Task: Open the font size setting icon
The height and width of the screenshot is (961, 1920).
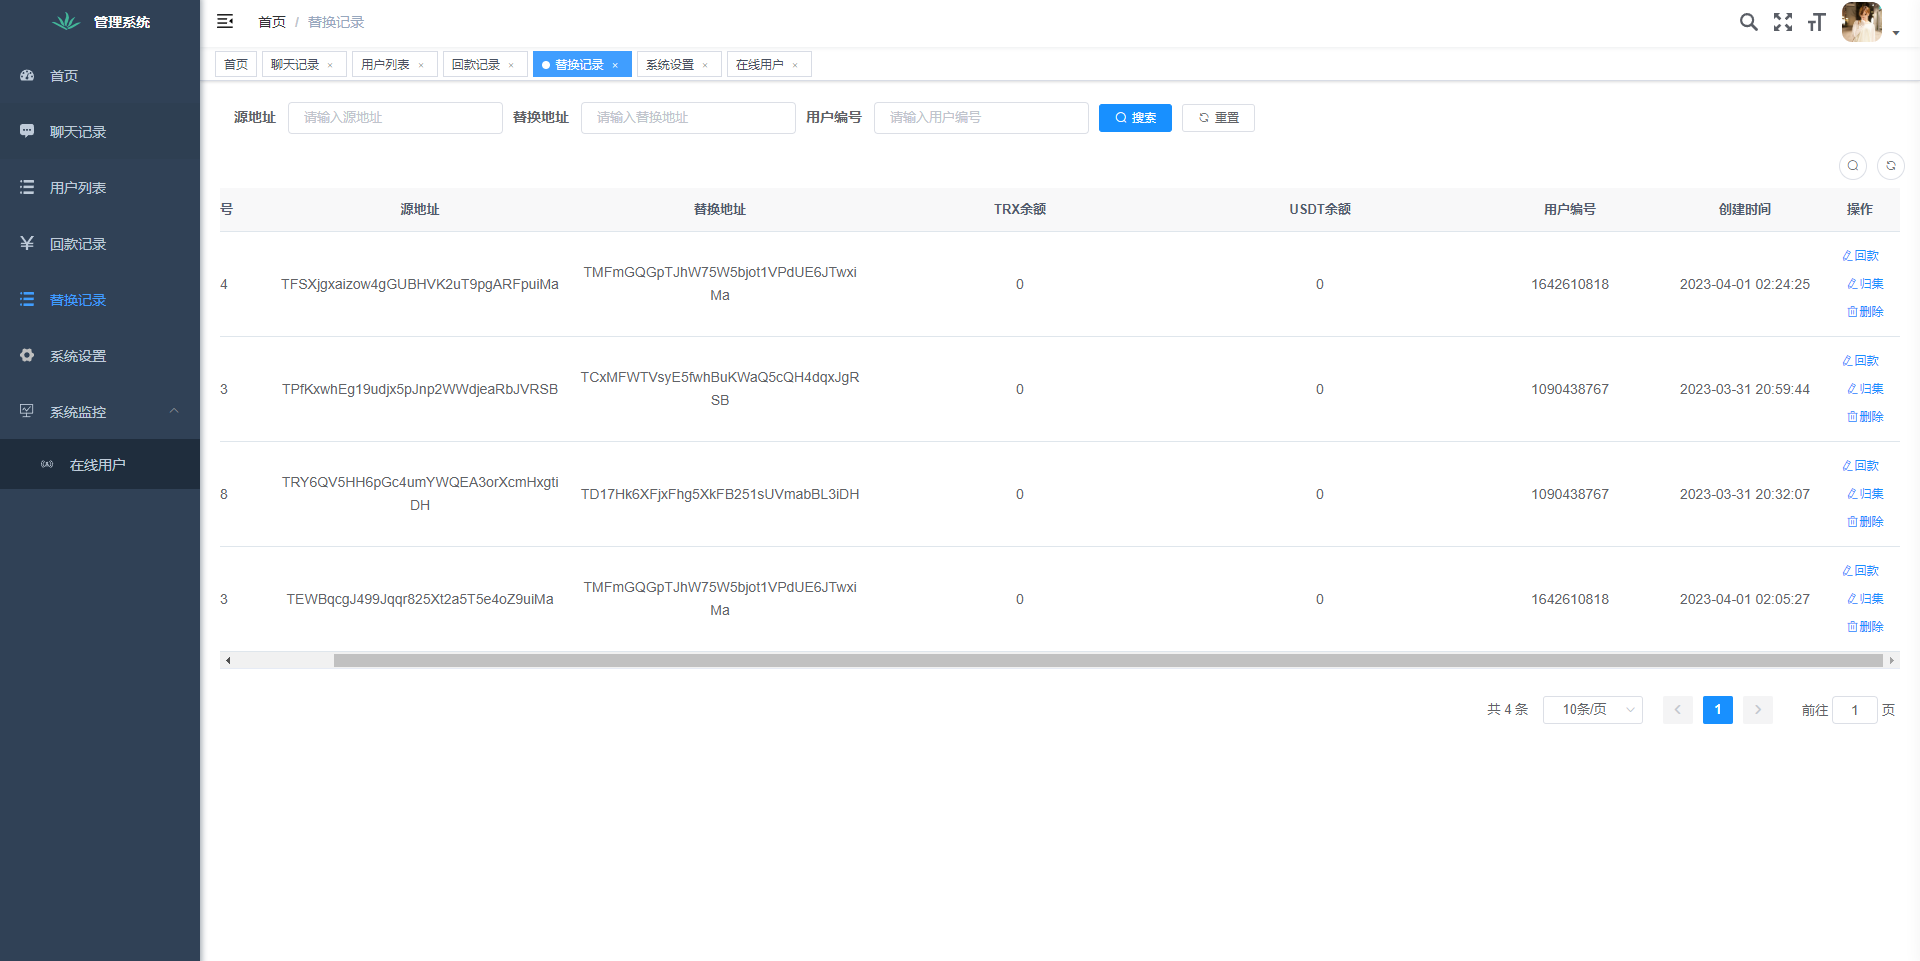Action: click(1816, 22)
